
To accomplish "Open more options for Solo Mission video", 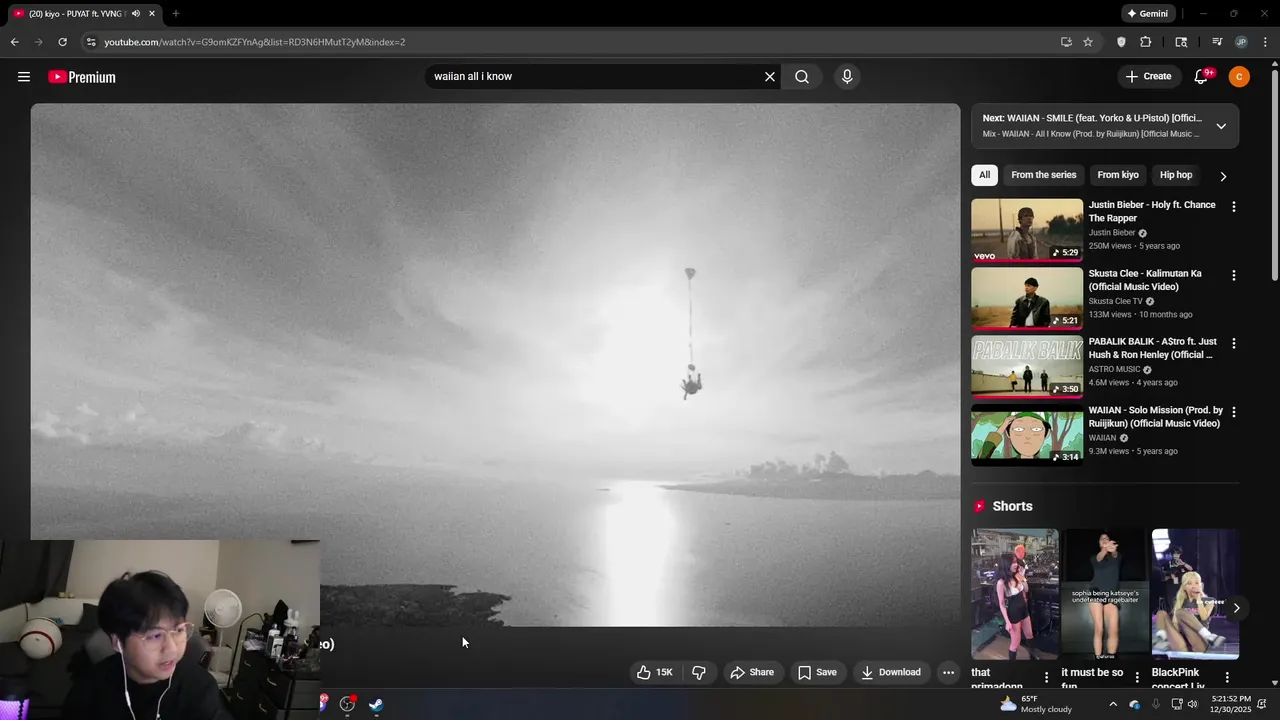I will coord(1233,412).
